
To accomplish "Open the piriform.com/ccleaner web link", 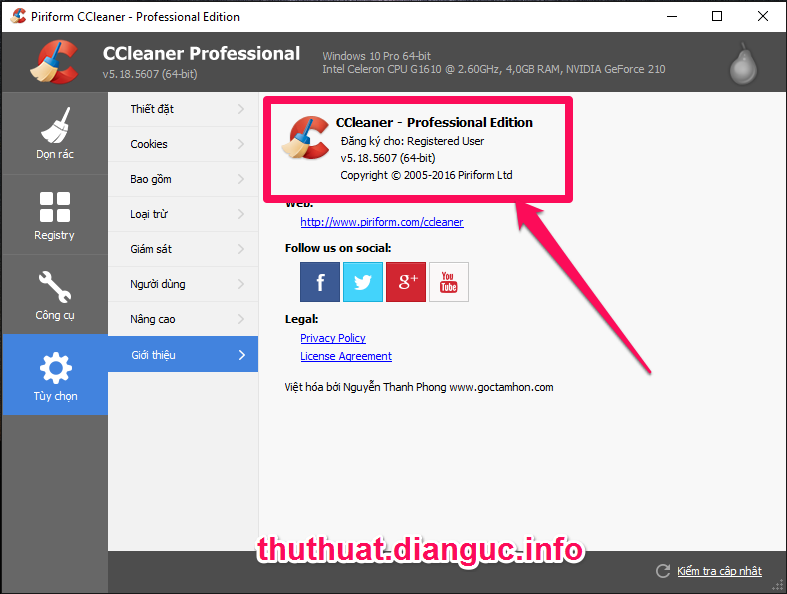I will (x=382, y=222).
